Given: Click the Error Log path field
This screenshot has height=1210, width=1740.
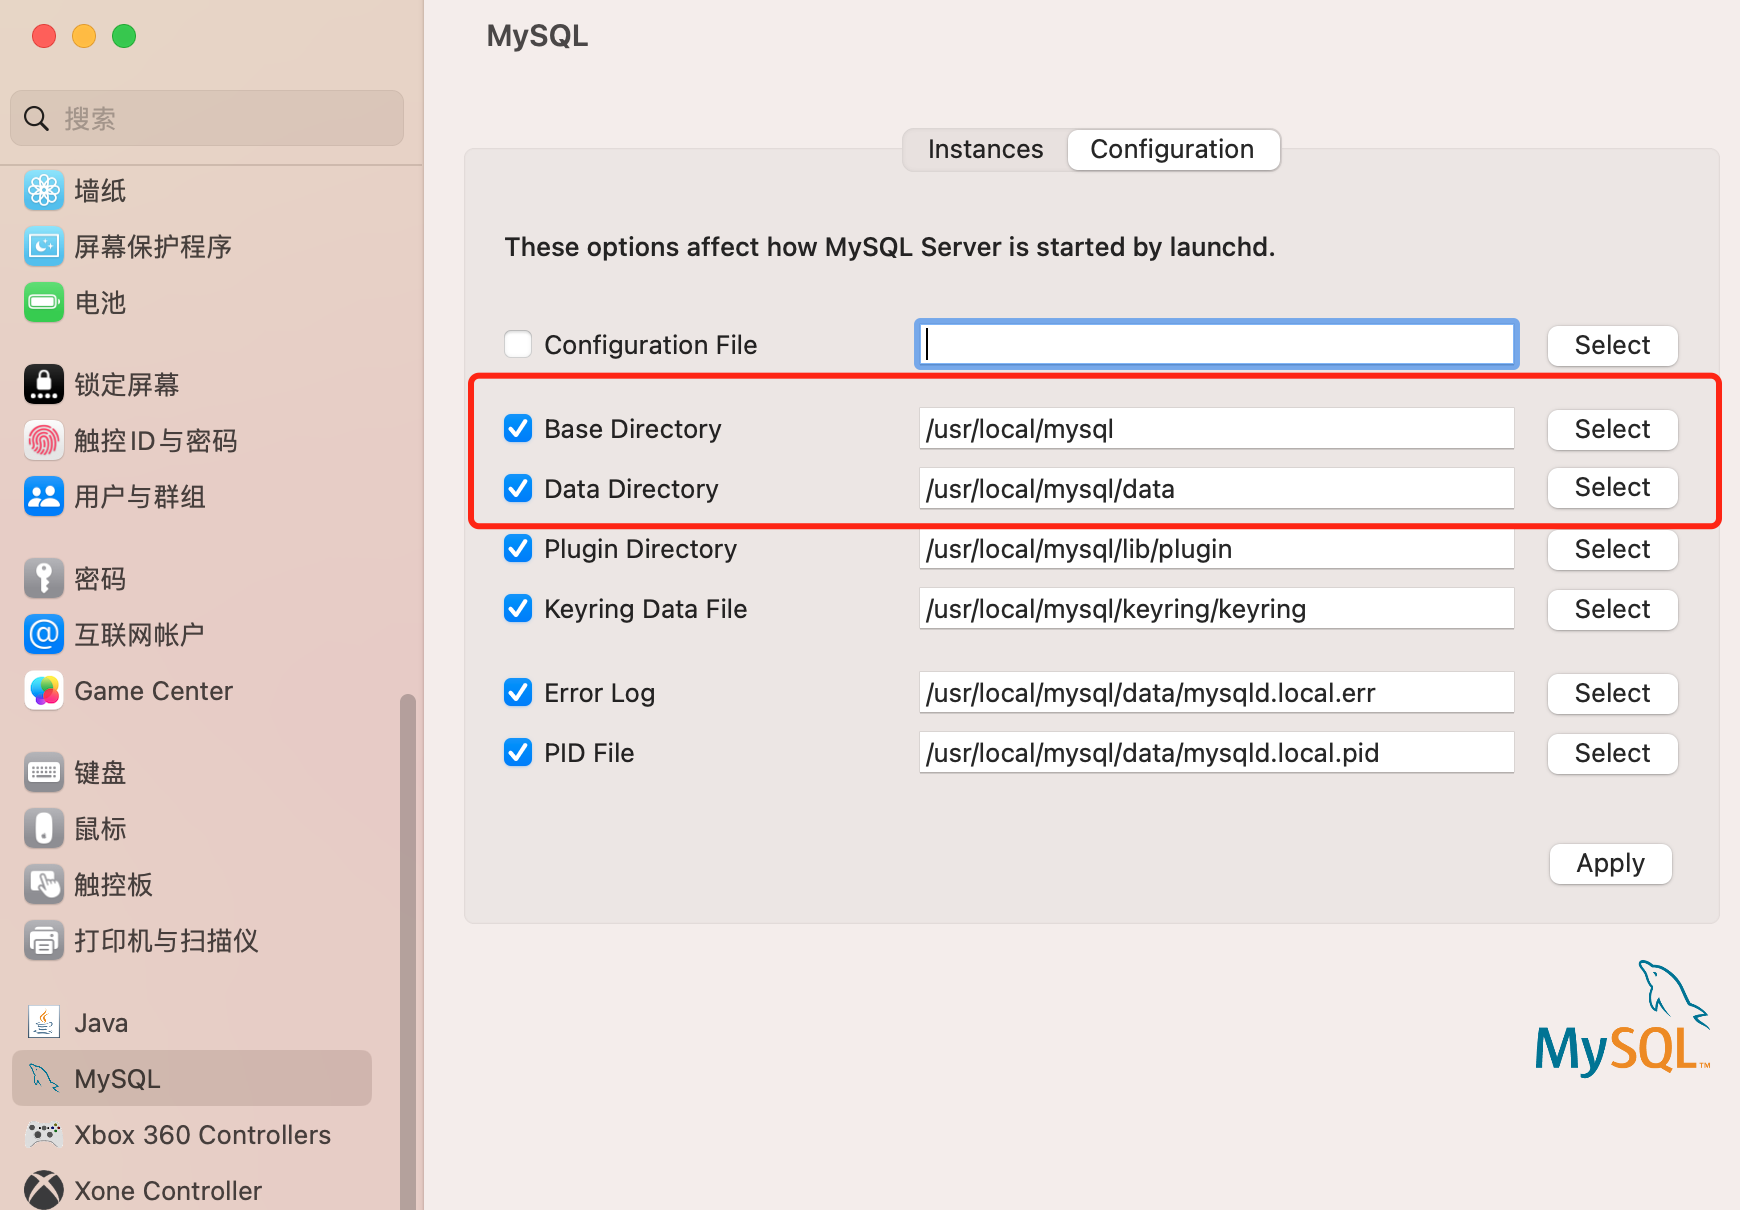Looking at the screenshot, I should [x=1216, y=692].
